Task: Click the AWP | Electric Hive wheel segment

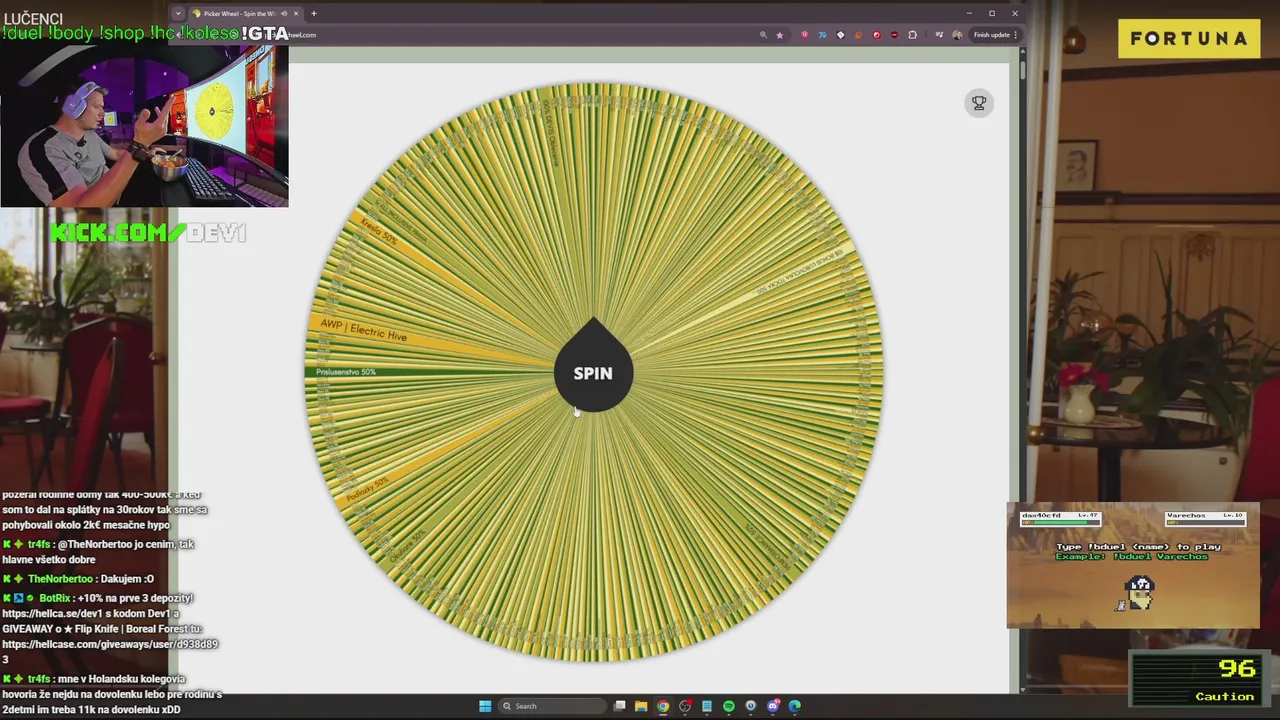Action: coord(364,330)
